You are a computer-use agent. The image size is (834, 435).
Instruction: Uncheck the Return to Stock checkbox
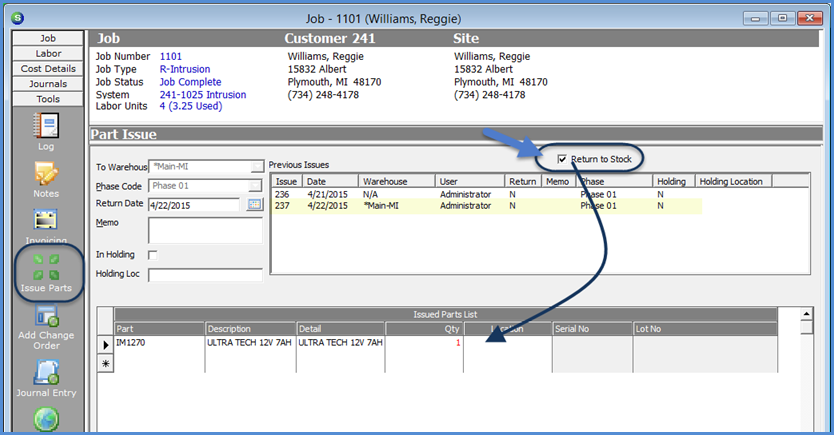tap(562, 159)
